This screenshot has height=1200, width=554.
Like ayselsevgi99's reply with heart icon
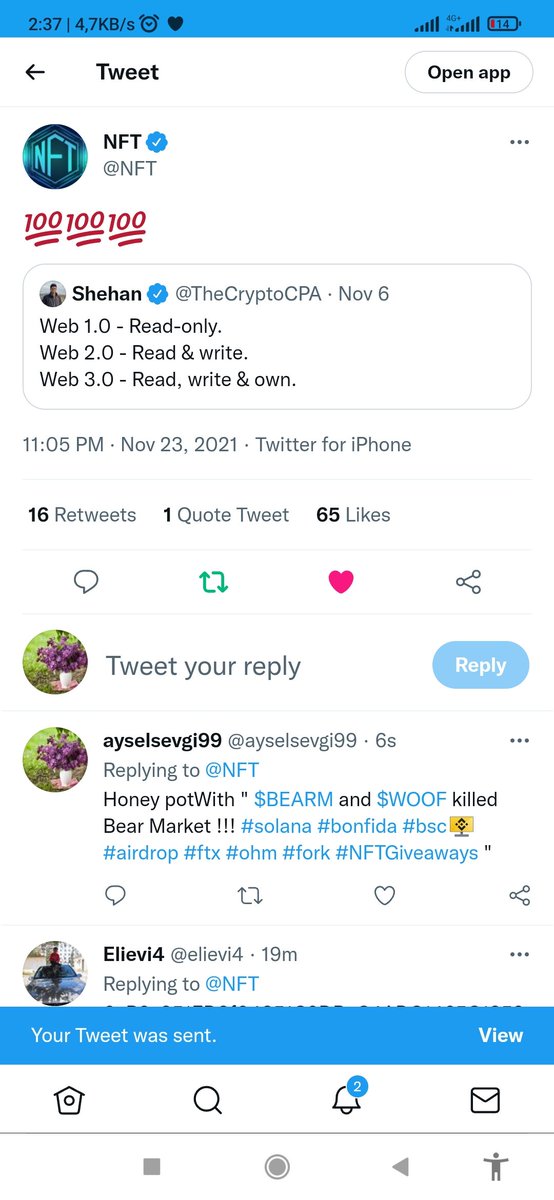coord(384,895)
